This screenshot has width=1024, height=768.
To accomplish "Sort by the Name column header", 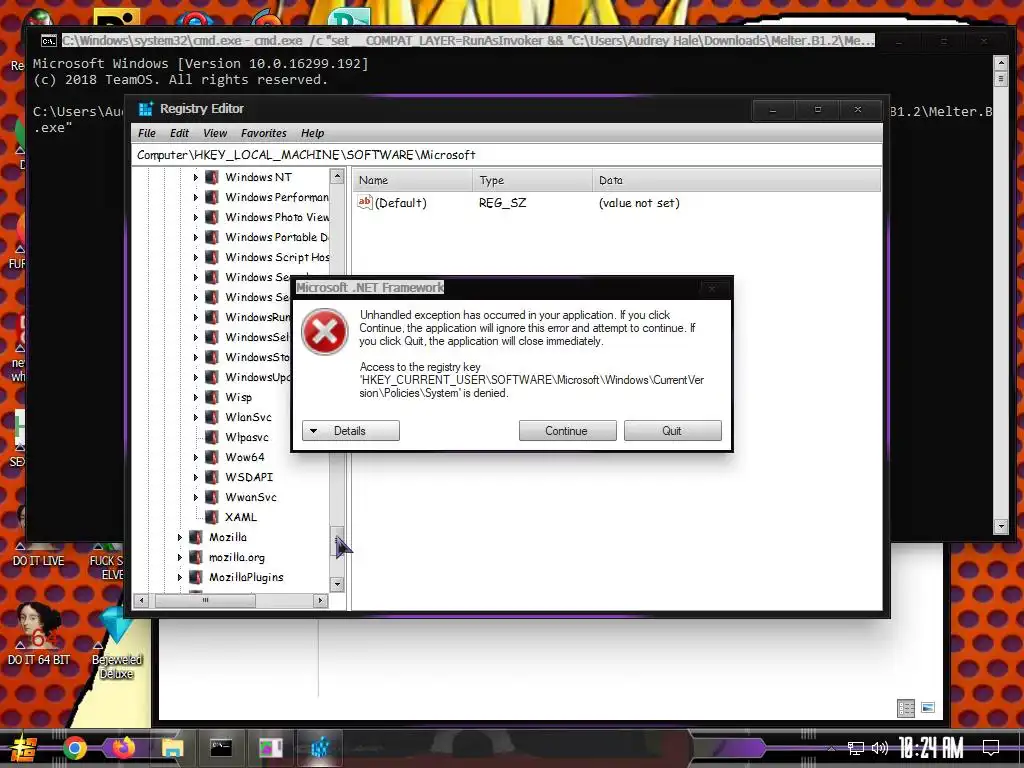I will (x=413, y=180).
